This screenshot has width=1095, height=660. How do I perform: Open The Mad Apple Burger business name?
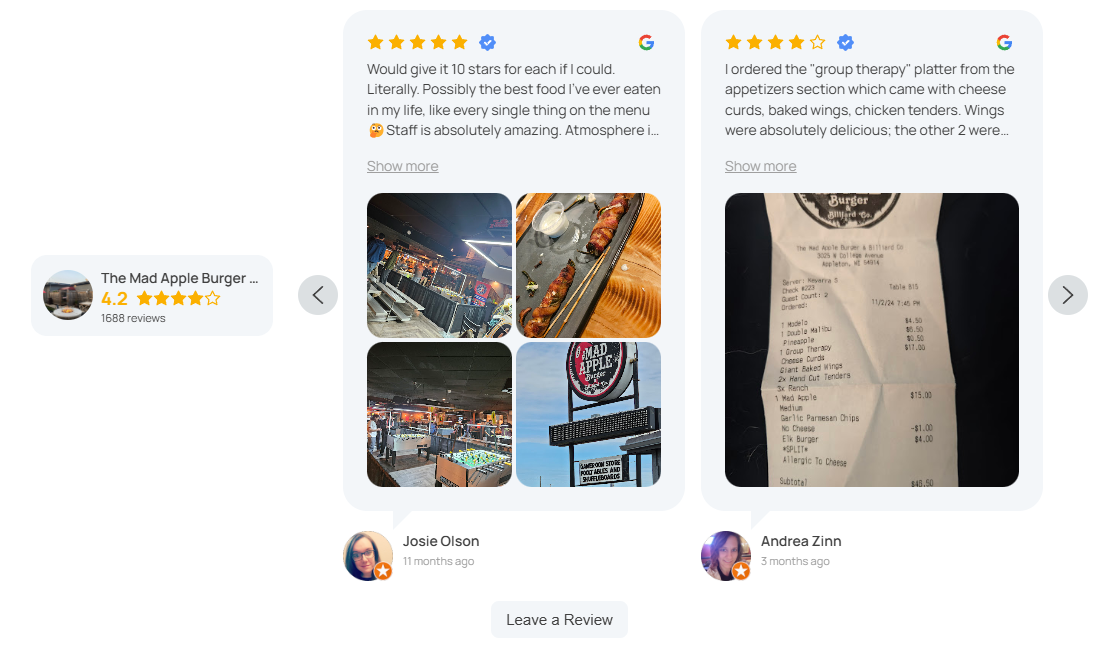tap(179, 278)
